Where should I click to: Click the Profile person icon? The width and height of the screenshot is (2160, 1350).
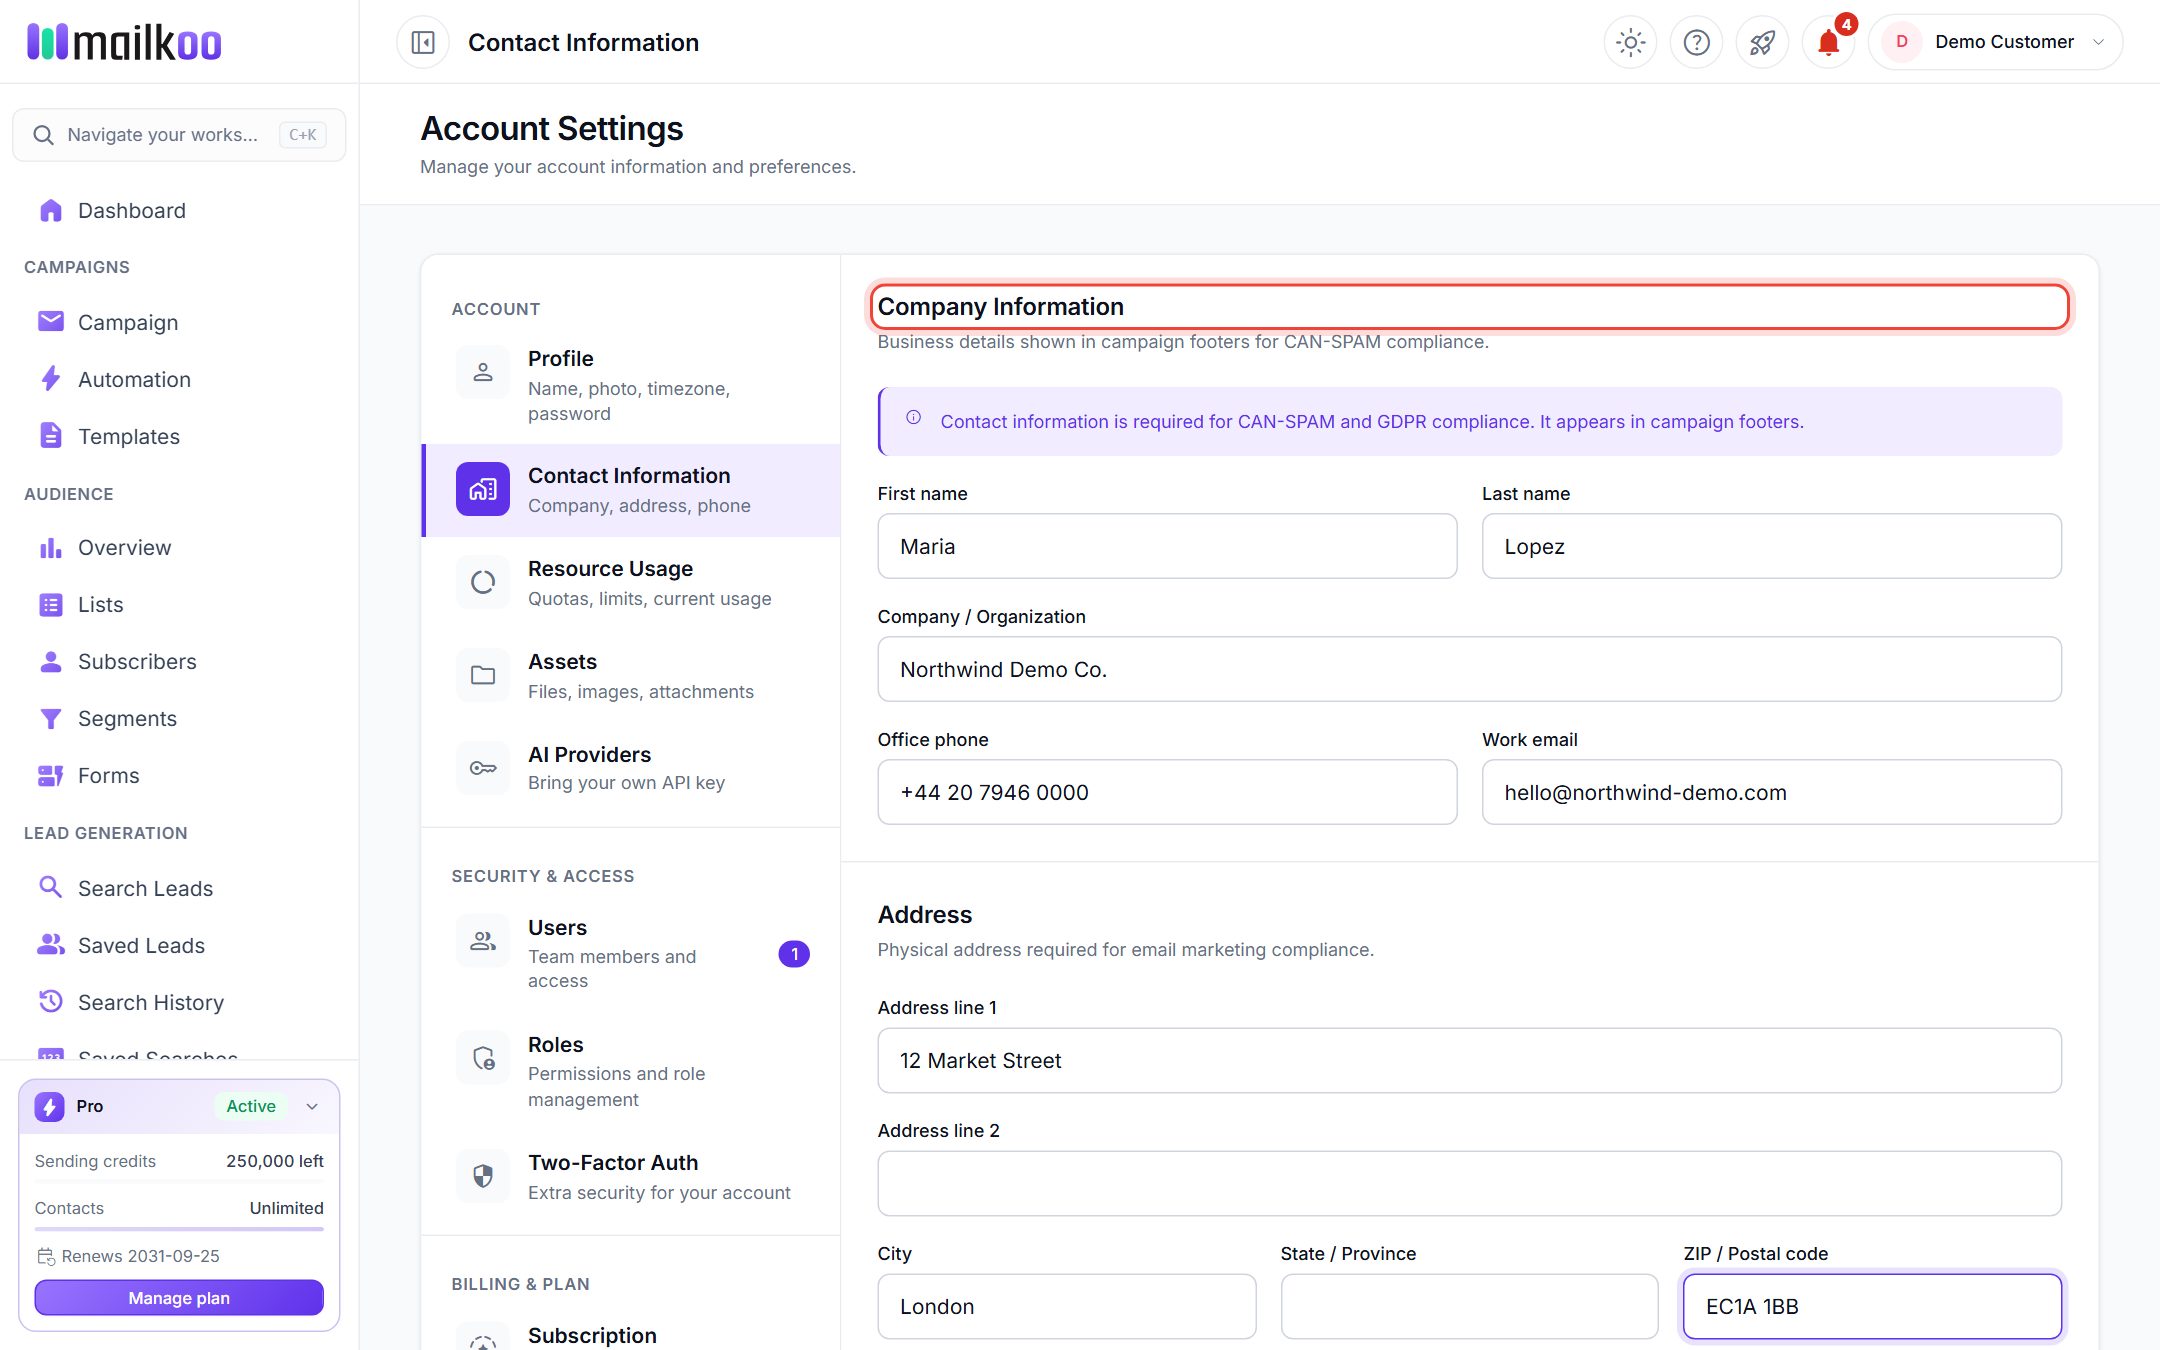point(483,372)
